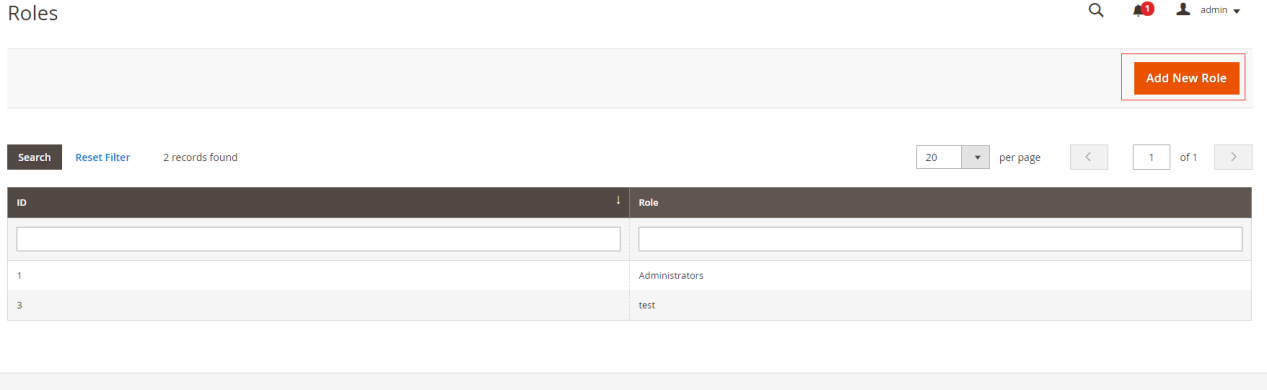This screenshot has height=390, width=1267.
Task: Click the admin user avatar icon
Action: [x=1183, y=10]
